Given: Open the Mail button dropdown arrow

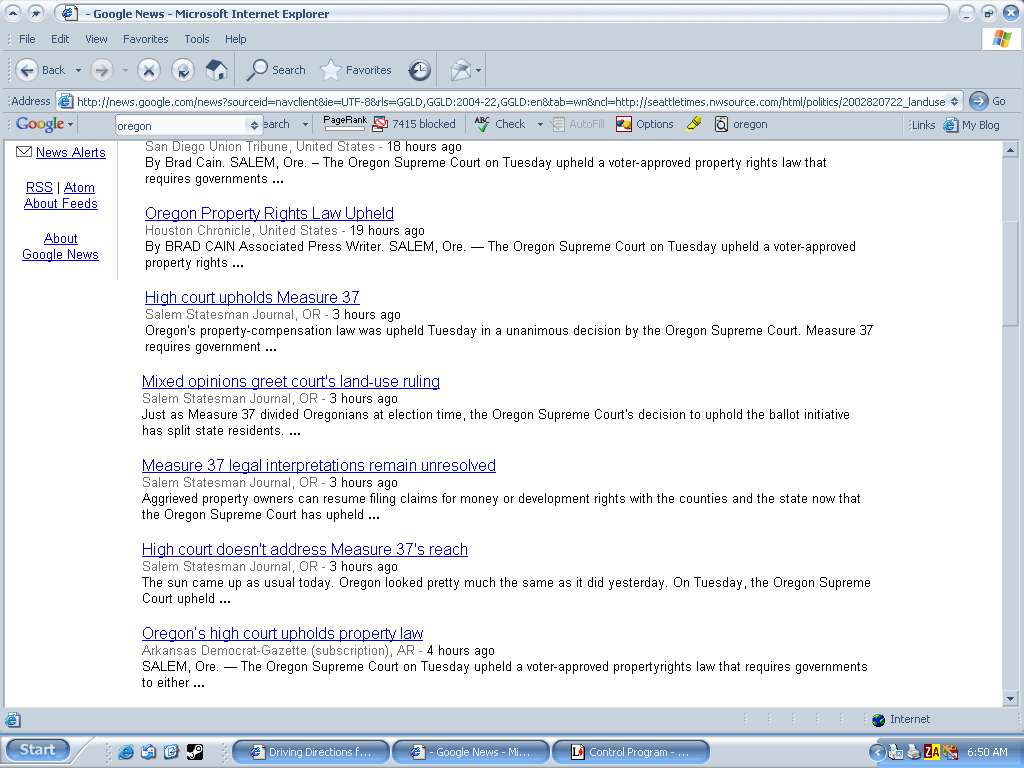Looking at the screenshot, I should coord(479,70).
